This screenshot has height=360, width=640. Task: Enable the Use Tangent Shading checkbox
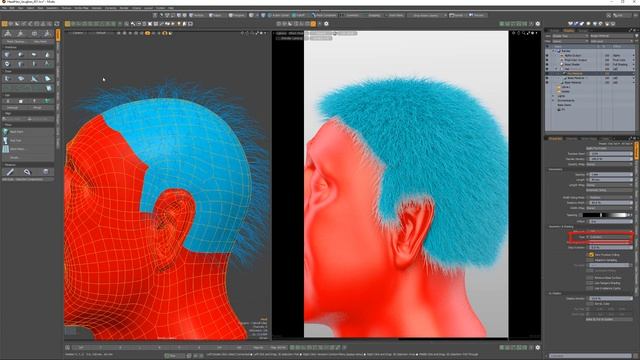click(590, 283)
